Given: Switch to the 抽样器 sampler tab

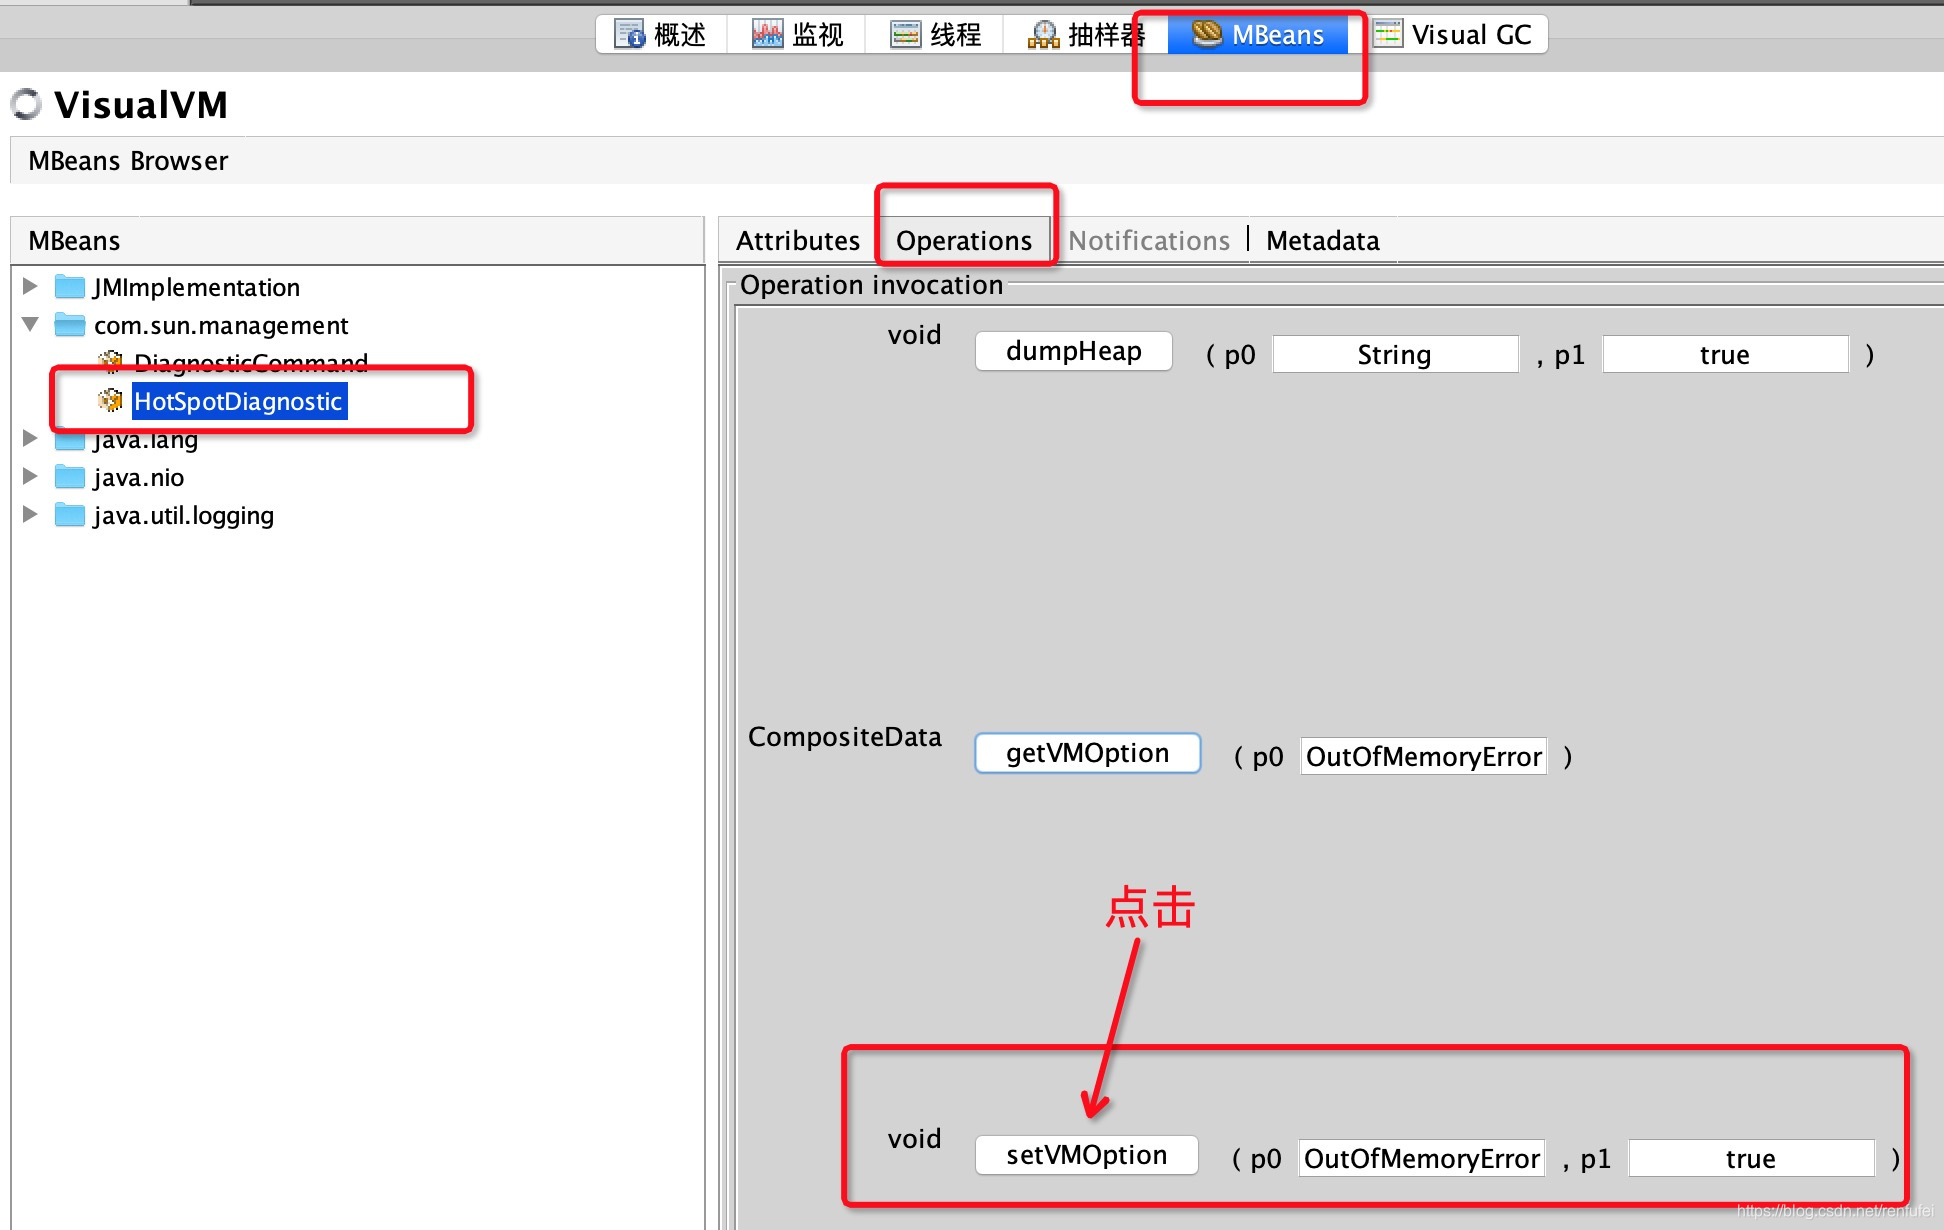Looking at the screenshot, I should pyautogui.click(x=1086, y=35).
